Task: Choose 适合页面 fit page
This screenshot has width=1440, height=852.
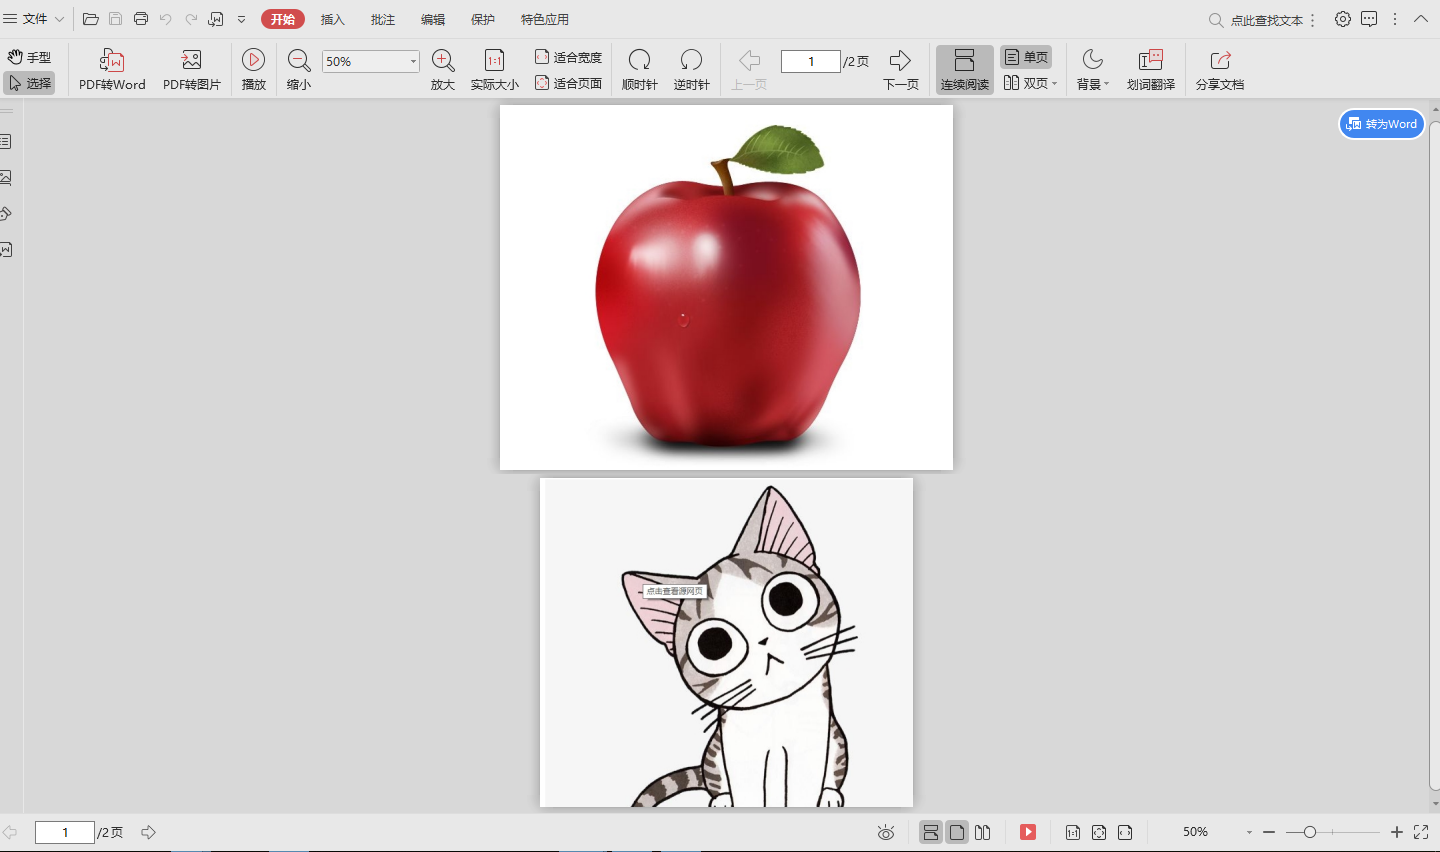Action: pyautogui.click(x=569, y=83)
